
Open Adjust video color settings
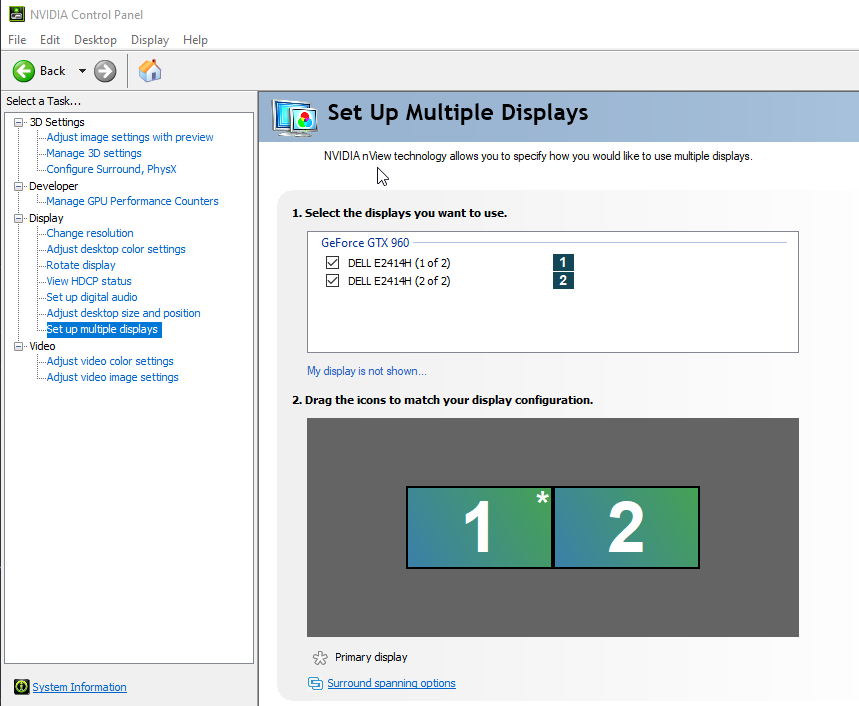(x=110, y=361)
